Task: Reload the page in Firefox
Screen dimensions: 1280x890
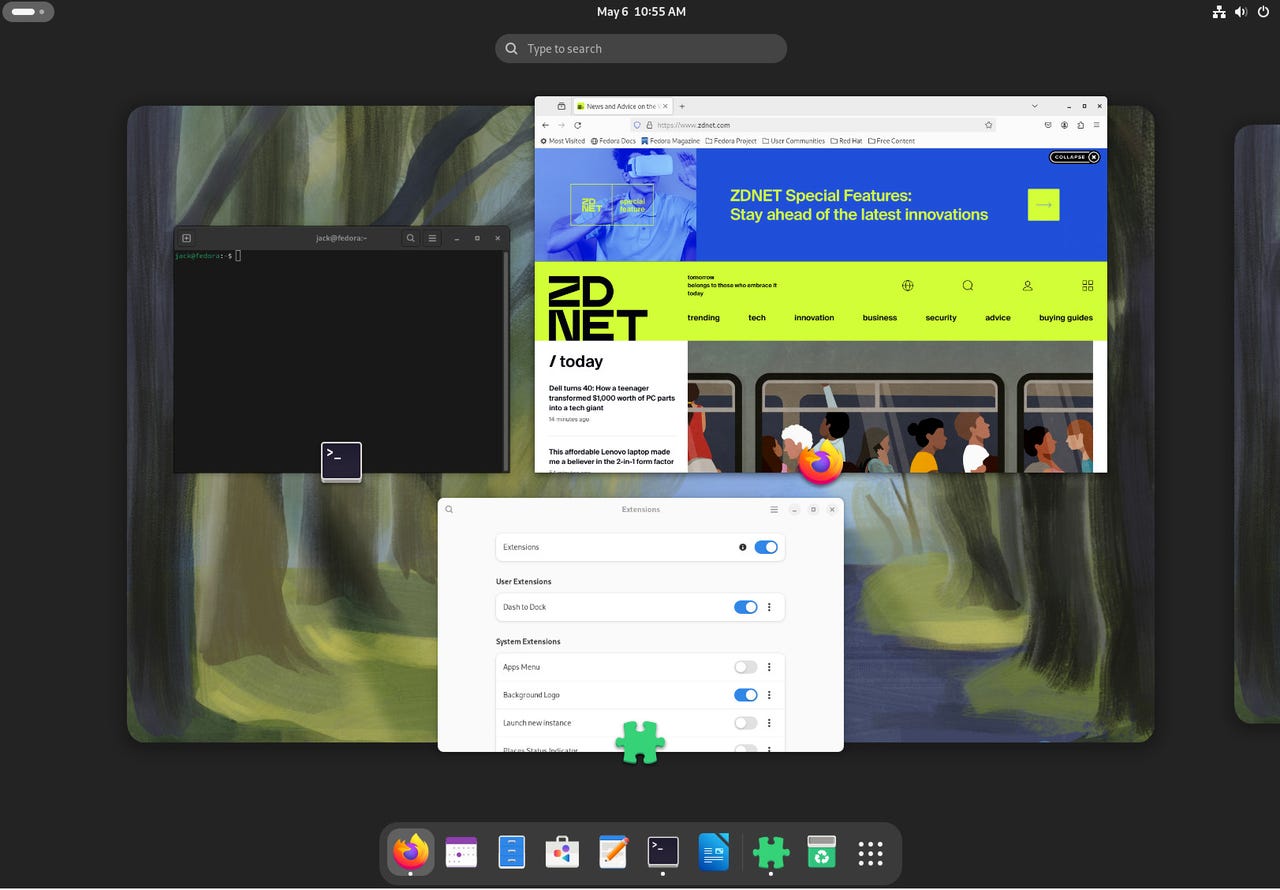Action: point(577,125)
